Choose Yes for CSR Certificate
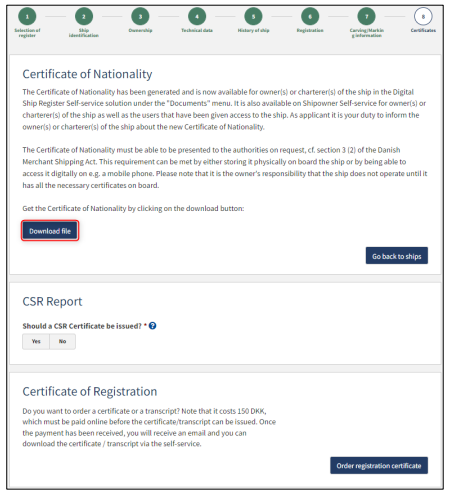The width and height of the screenshot is (451, 500). pos(36,341)
